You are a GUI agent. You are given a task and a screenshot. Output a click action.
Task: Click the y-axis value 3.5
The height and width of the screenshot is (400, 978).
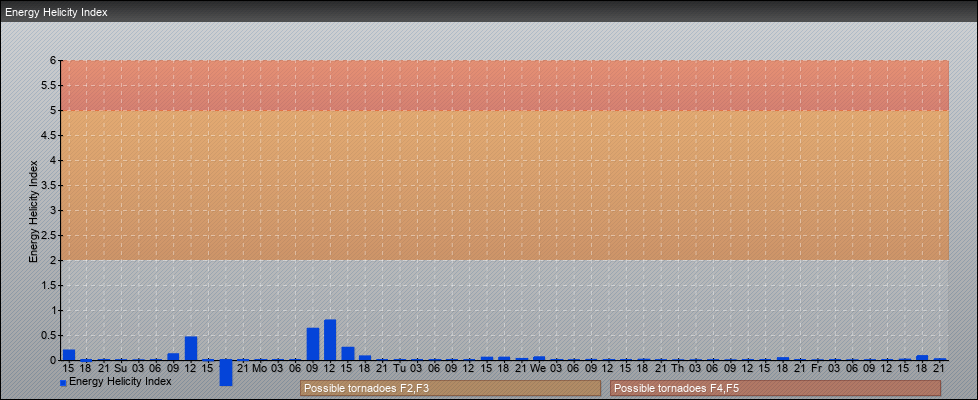[x=49, y=185]
